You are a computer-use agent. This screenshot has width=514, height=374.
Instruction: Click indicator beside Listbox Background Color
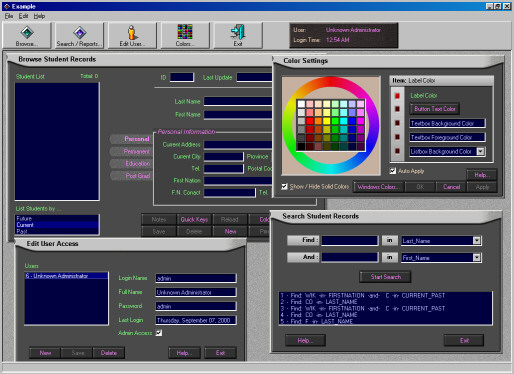click(x=397, y=151)
